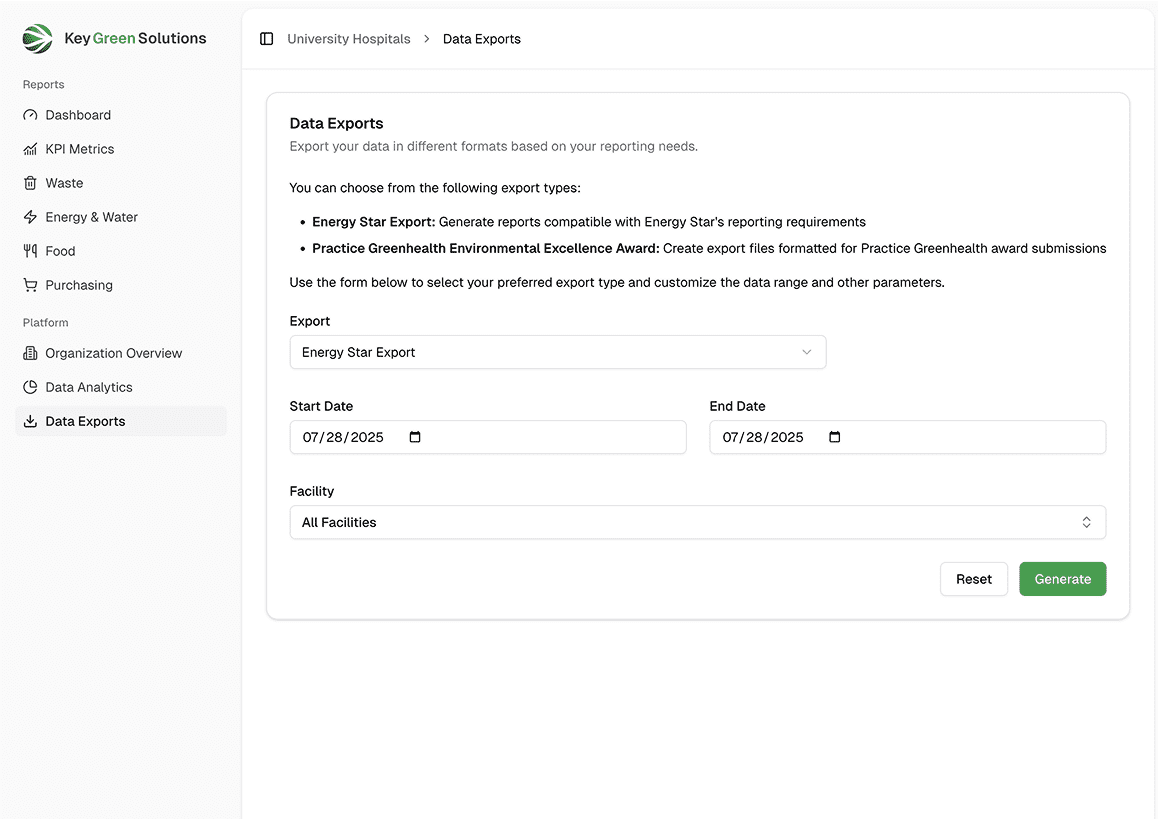Click the KPI Metrics chart icon
This screenshot has height=819, width=1158.
point(30,149)
